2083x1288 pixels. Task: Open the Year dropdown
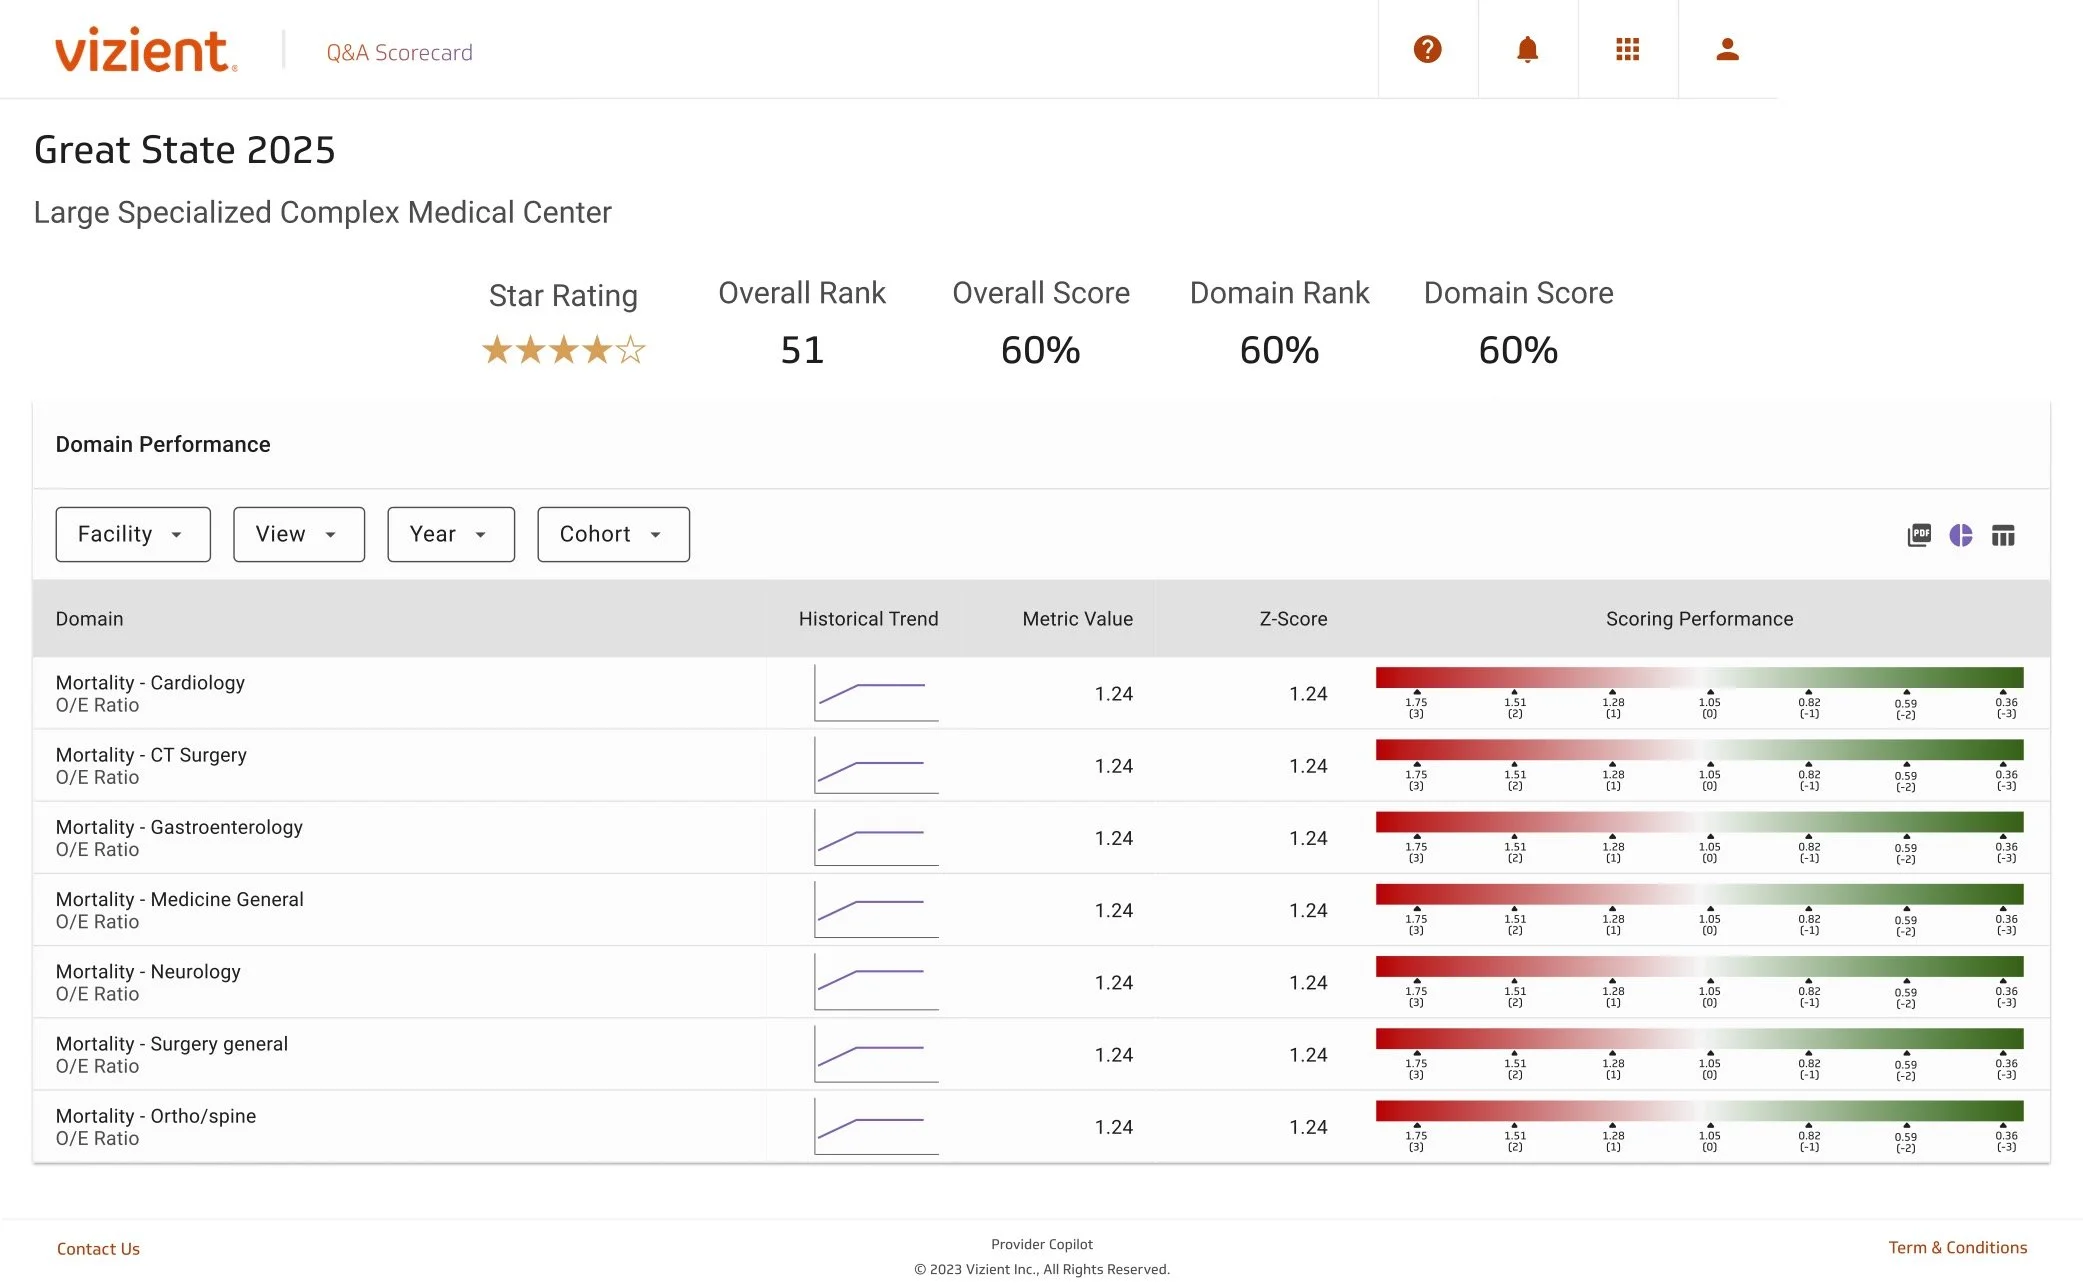pos(450,534)
